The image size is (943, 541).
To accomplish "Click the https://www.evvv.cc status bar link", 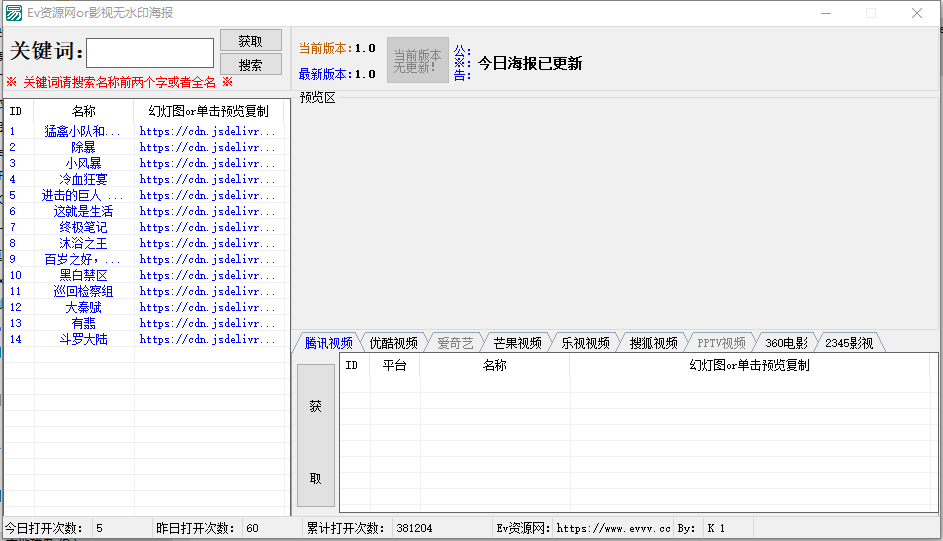I will pyautogui.click(x=613, y=528).
